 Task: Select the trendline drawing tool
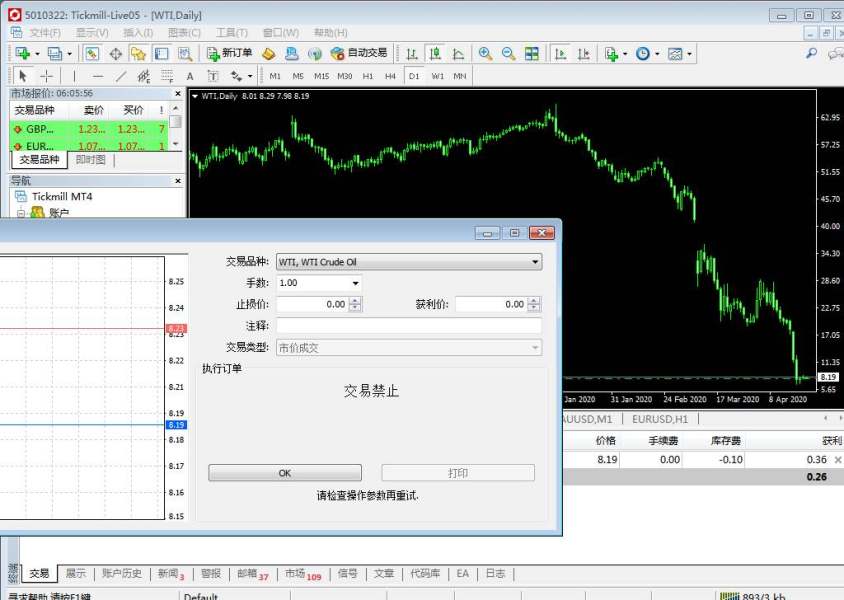pyautogui.click(x=121, y=76)
